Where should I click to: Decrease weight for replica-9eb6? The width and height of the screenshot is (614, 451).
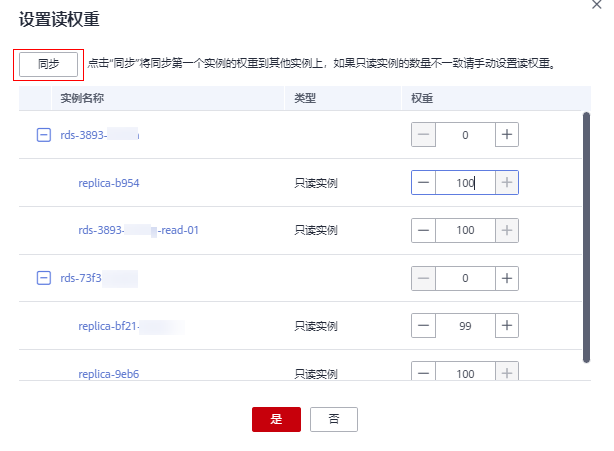pyautogui.click(x=423, y=373)
